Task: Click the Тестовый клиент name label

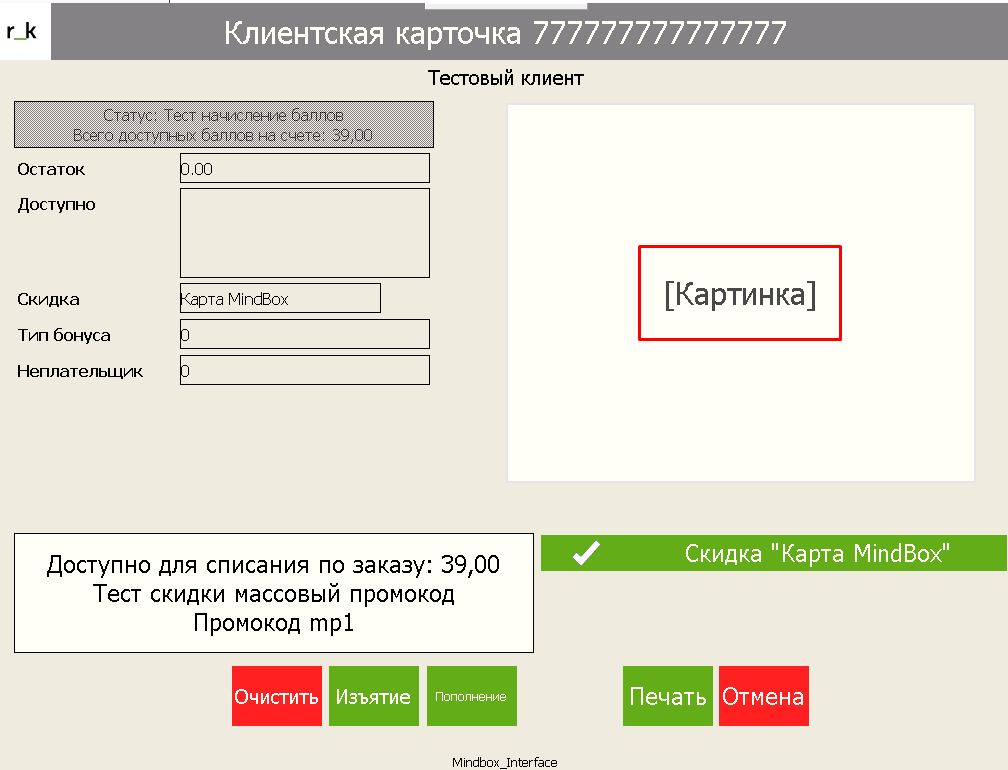Action: 505,78
